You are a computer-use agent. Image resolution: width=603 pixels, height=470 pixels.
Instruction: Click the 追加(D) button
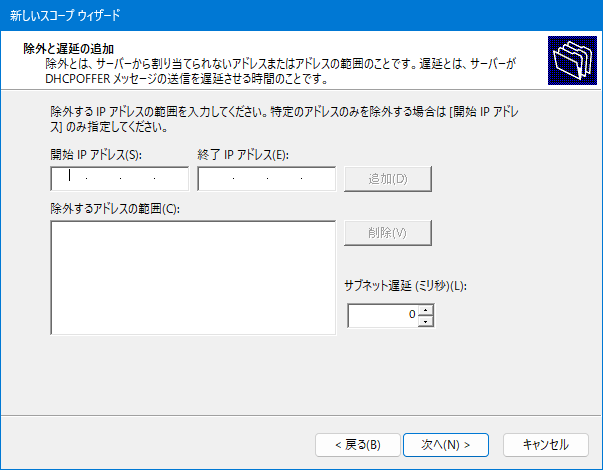tap(388, 179)
